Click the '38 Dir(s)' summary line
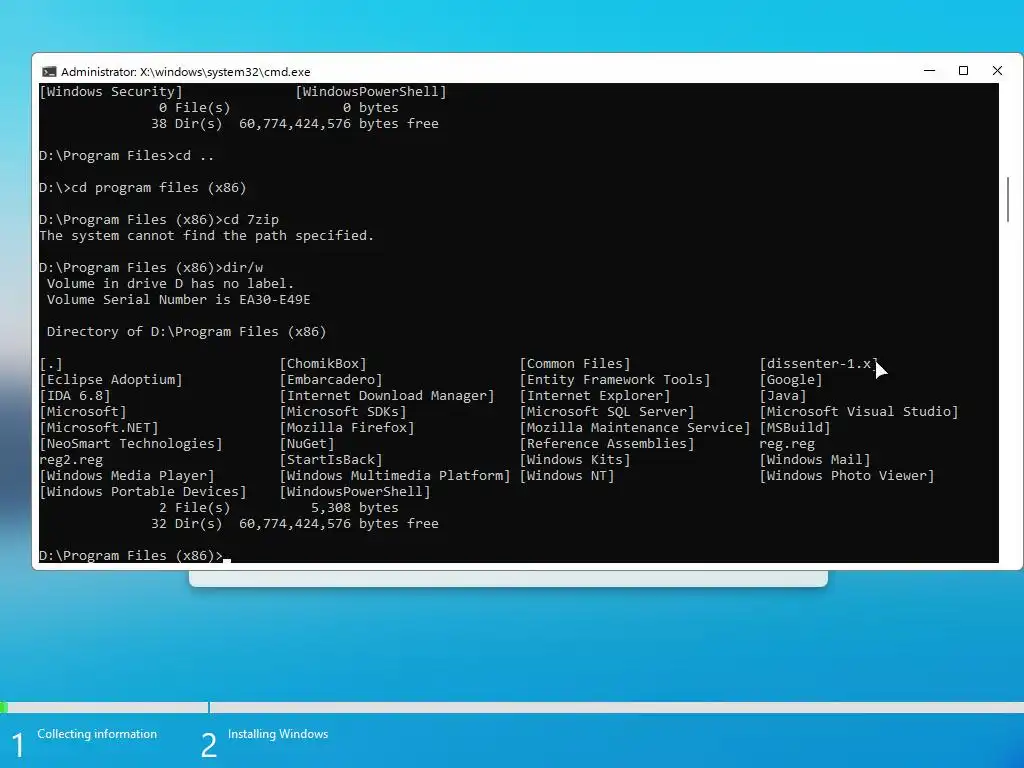This screenshot has height=768, width=1024. 295,123
